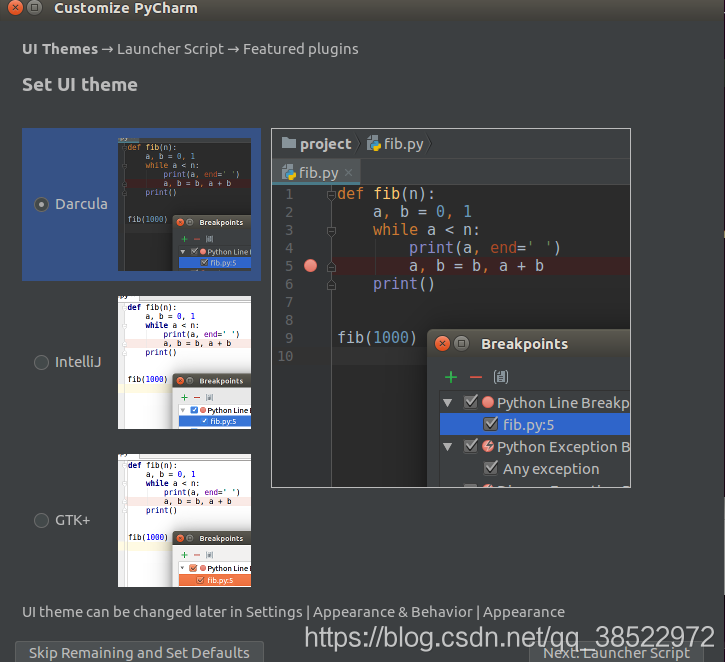Click the fib(1000) code line

[x=377, y=338]
